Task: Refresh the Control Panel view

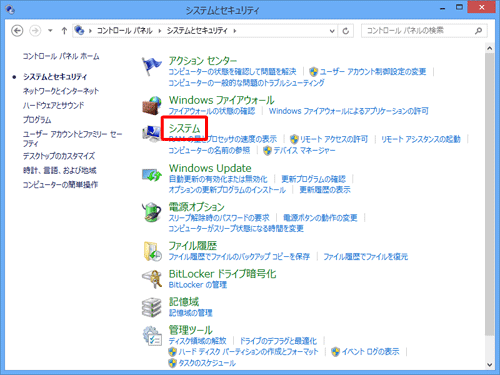Action: (346, 31)
